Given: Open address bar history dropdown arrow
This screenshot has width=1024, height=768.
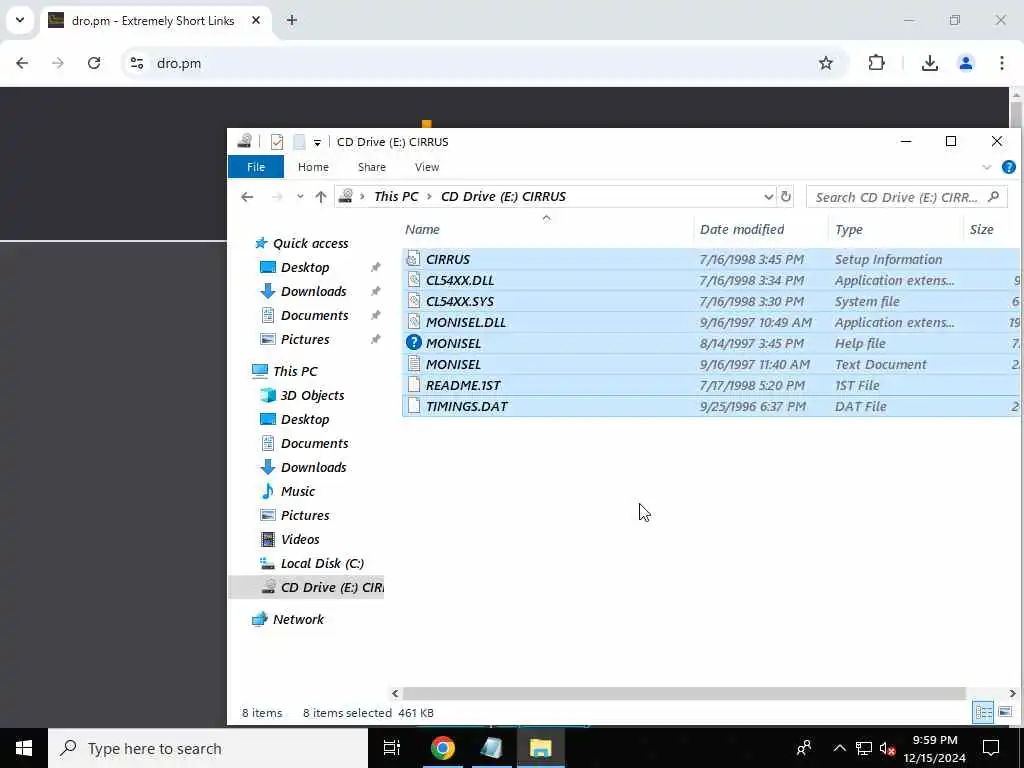Looking at the screenshot, I should pos(768,197).
